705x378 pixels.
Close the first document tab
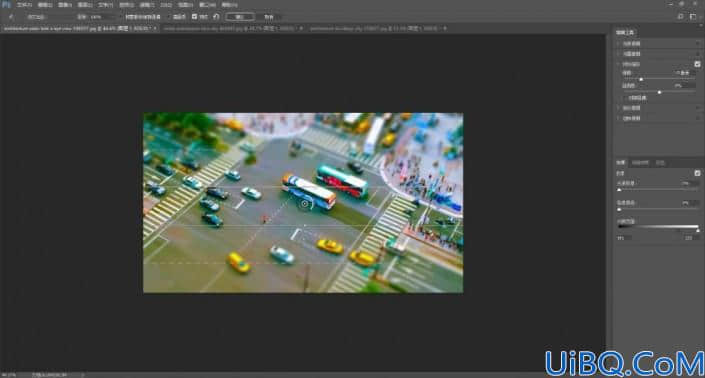(x=155, y=28)
